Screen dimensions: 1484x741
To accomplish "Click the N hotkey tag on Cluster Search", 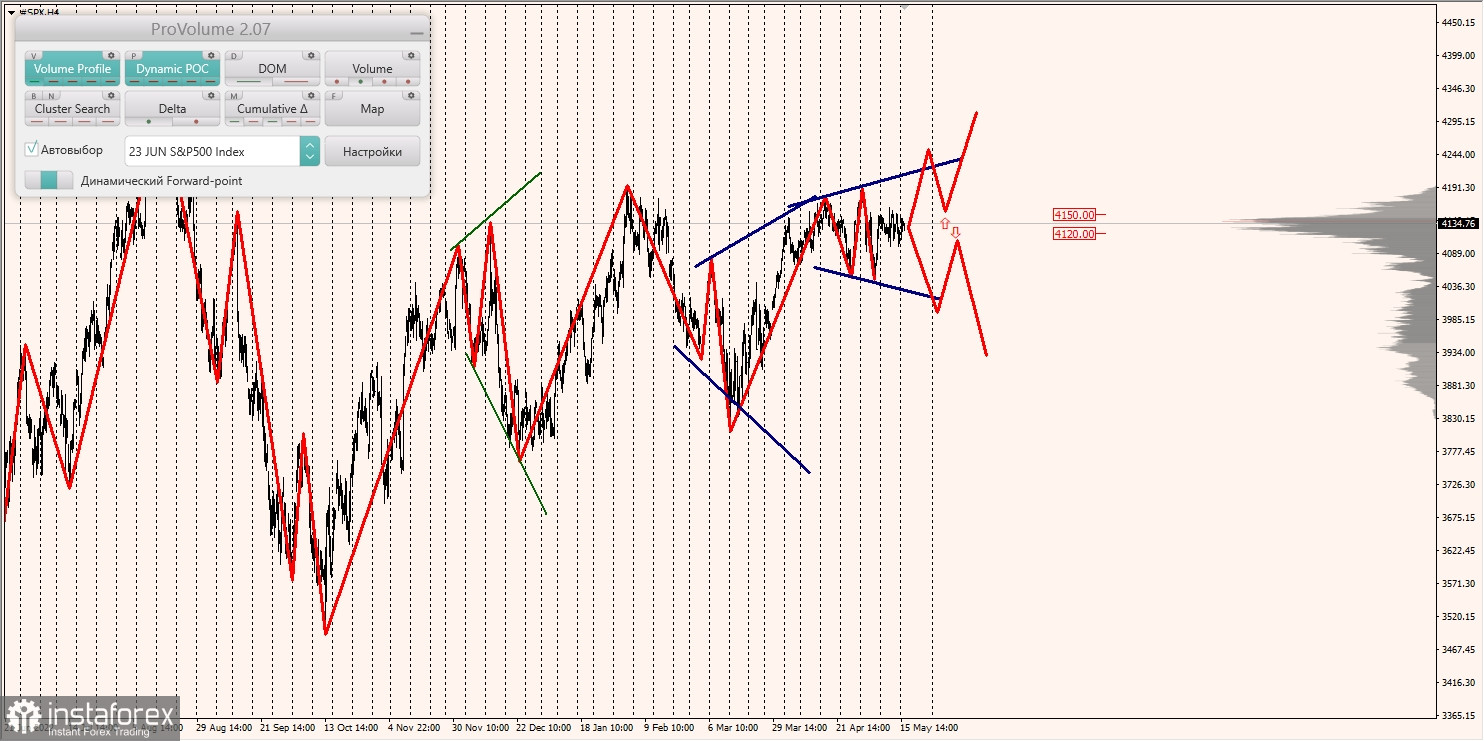I will click(50, 96).
